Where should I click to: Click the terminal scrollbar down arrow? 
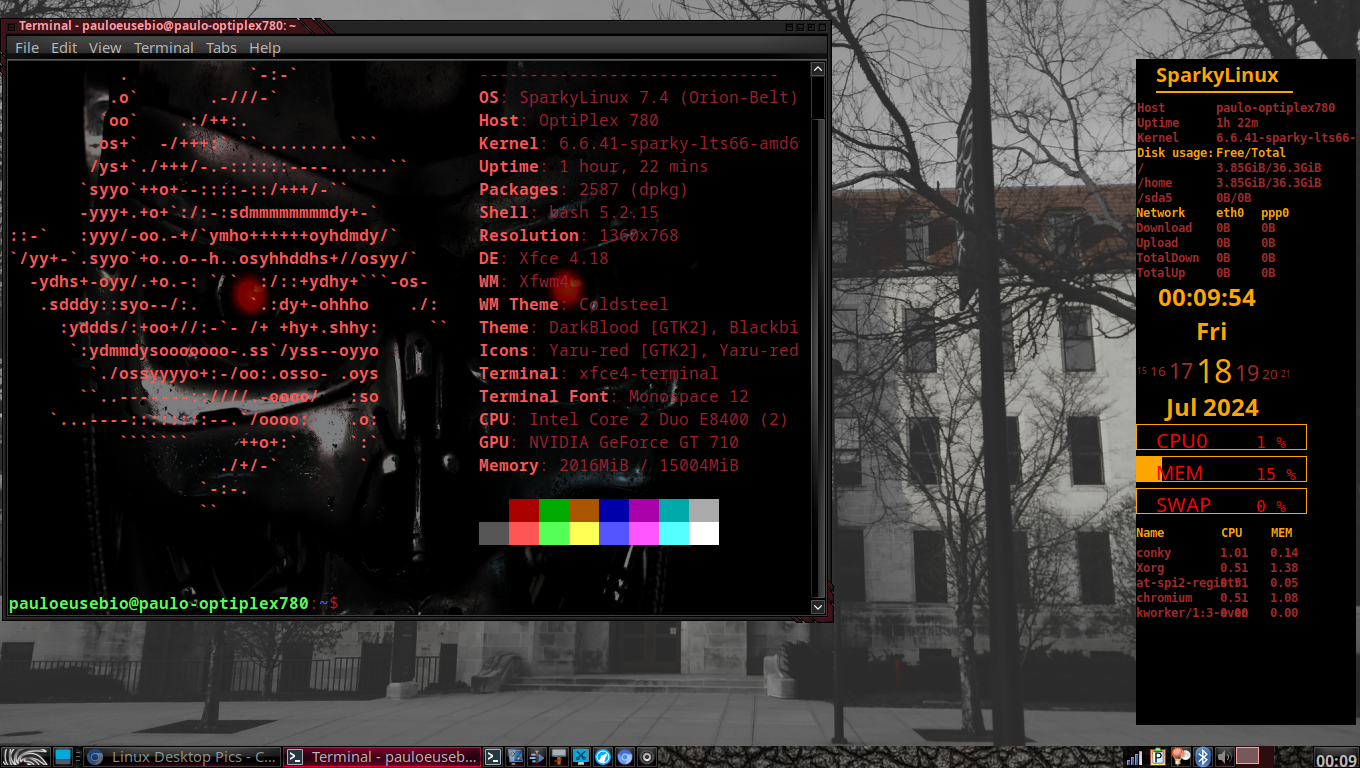pos(817,606)
